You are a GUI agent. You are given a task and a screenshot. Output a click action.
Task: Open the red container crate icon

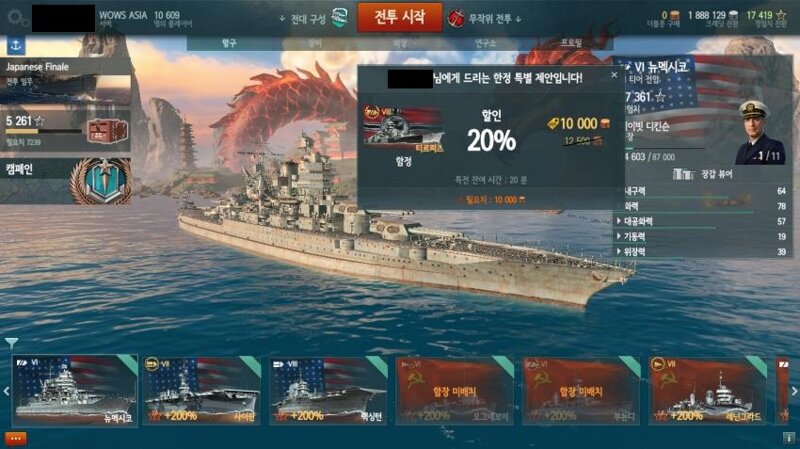tap(106, 132)
